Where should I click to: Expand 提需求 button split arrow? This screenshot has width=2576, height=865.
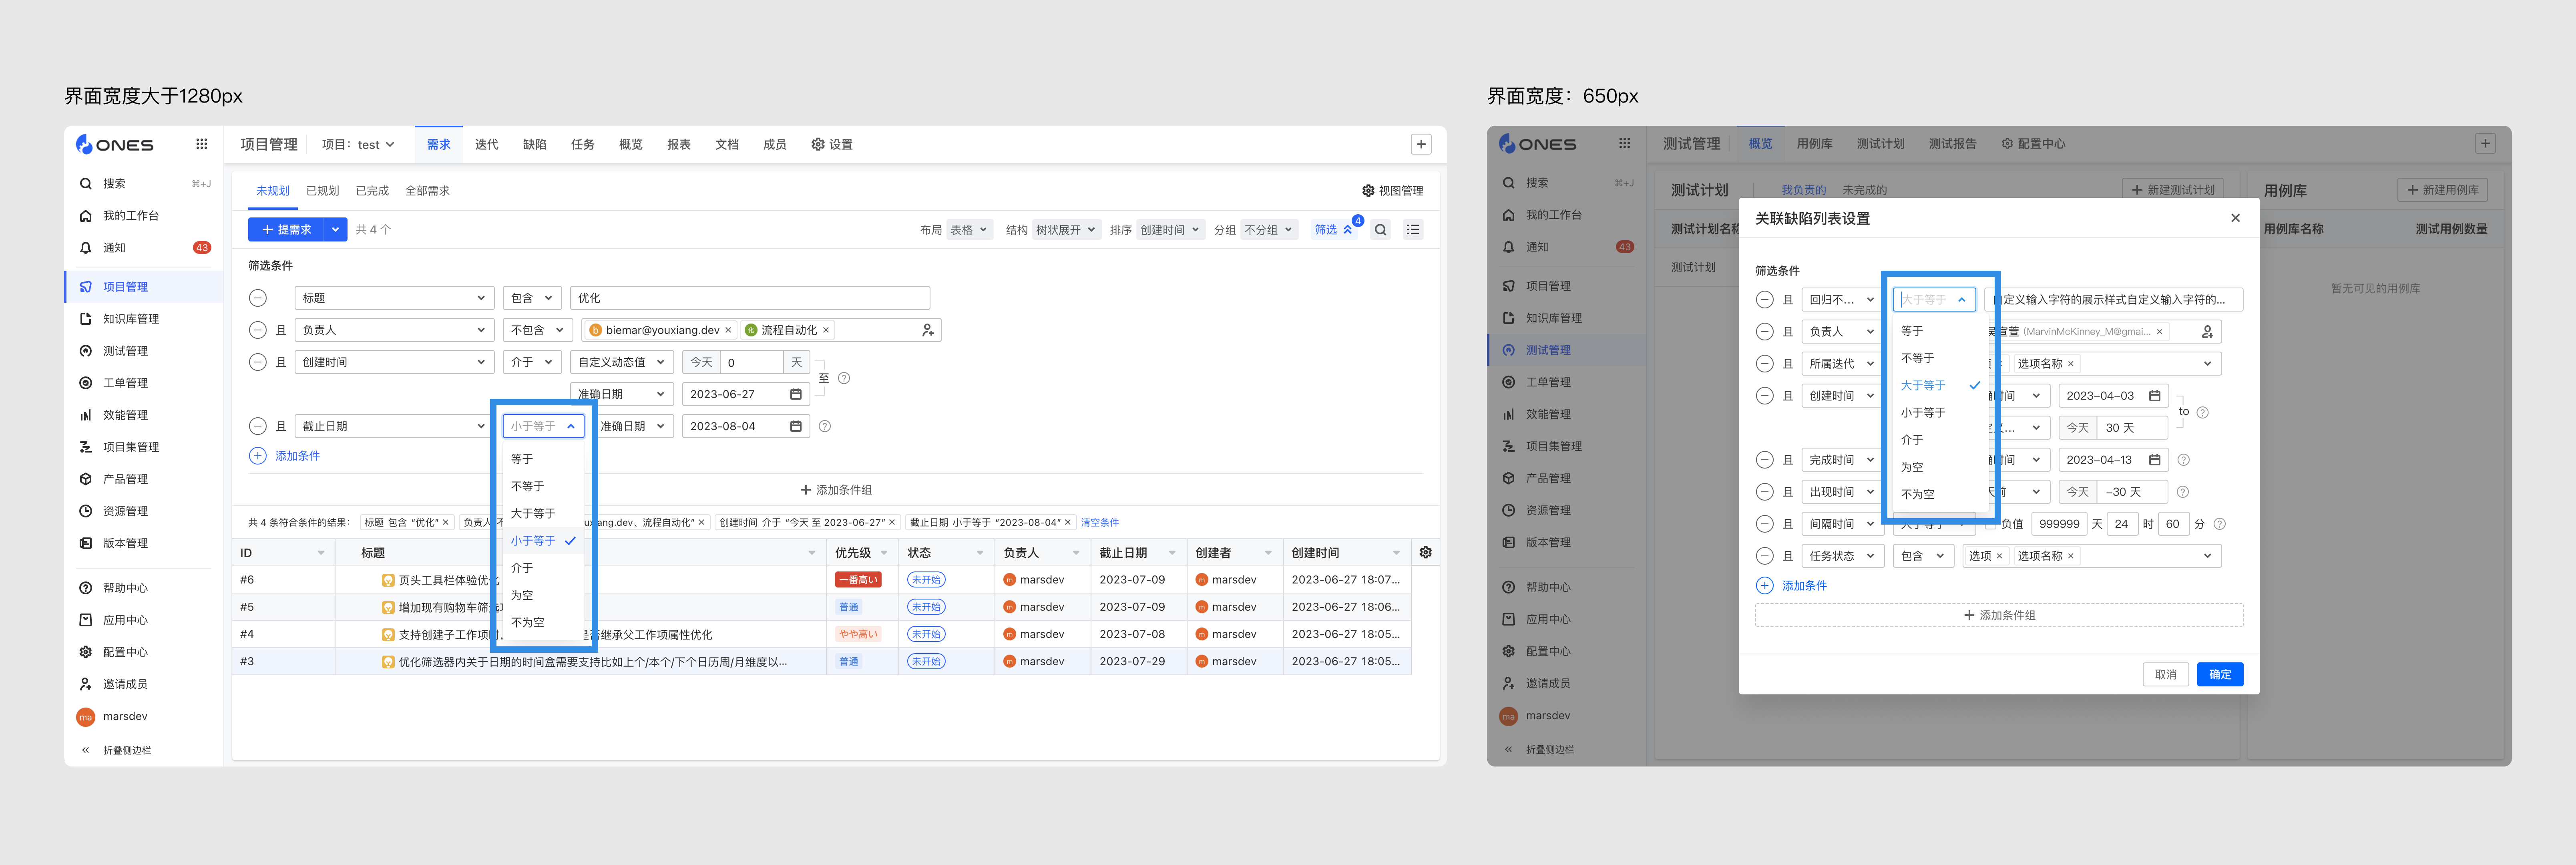[x=336, y=230]
